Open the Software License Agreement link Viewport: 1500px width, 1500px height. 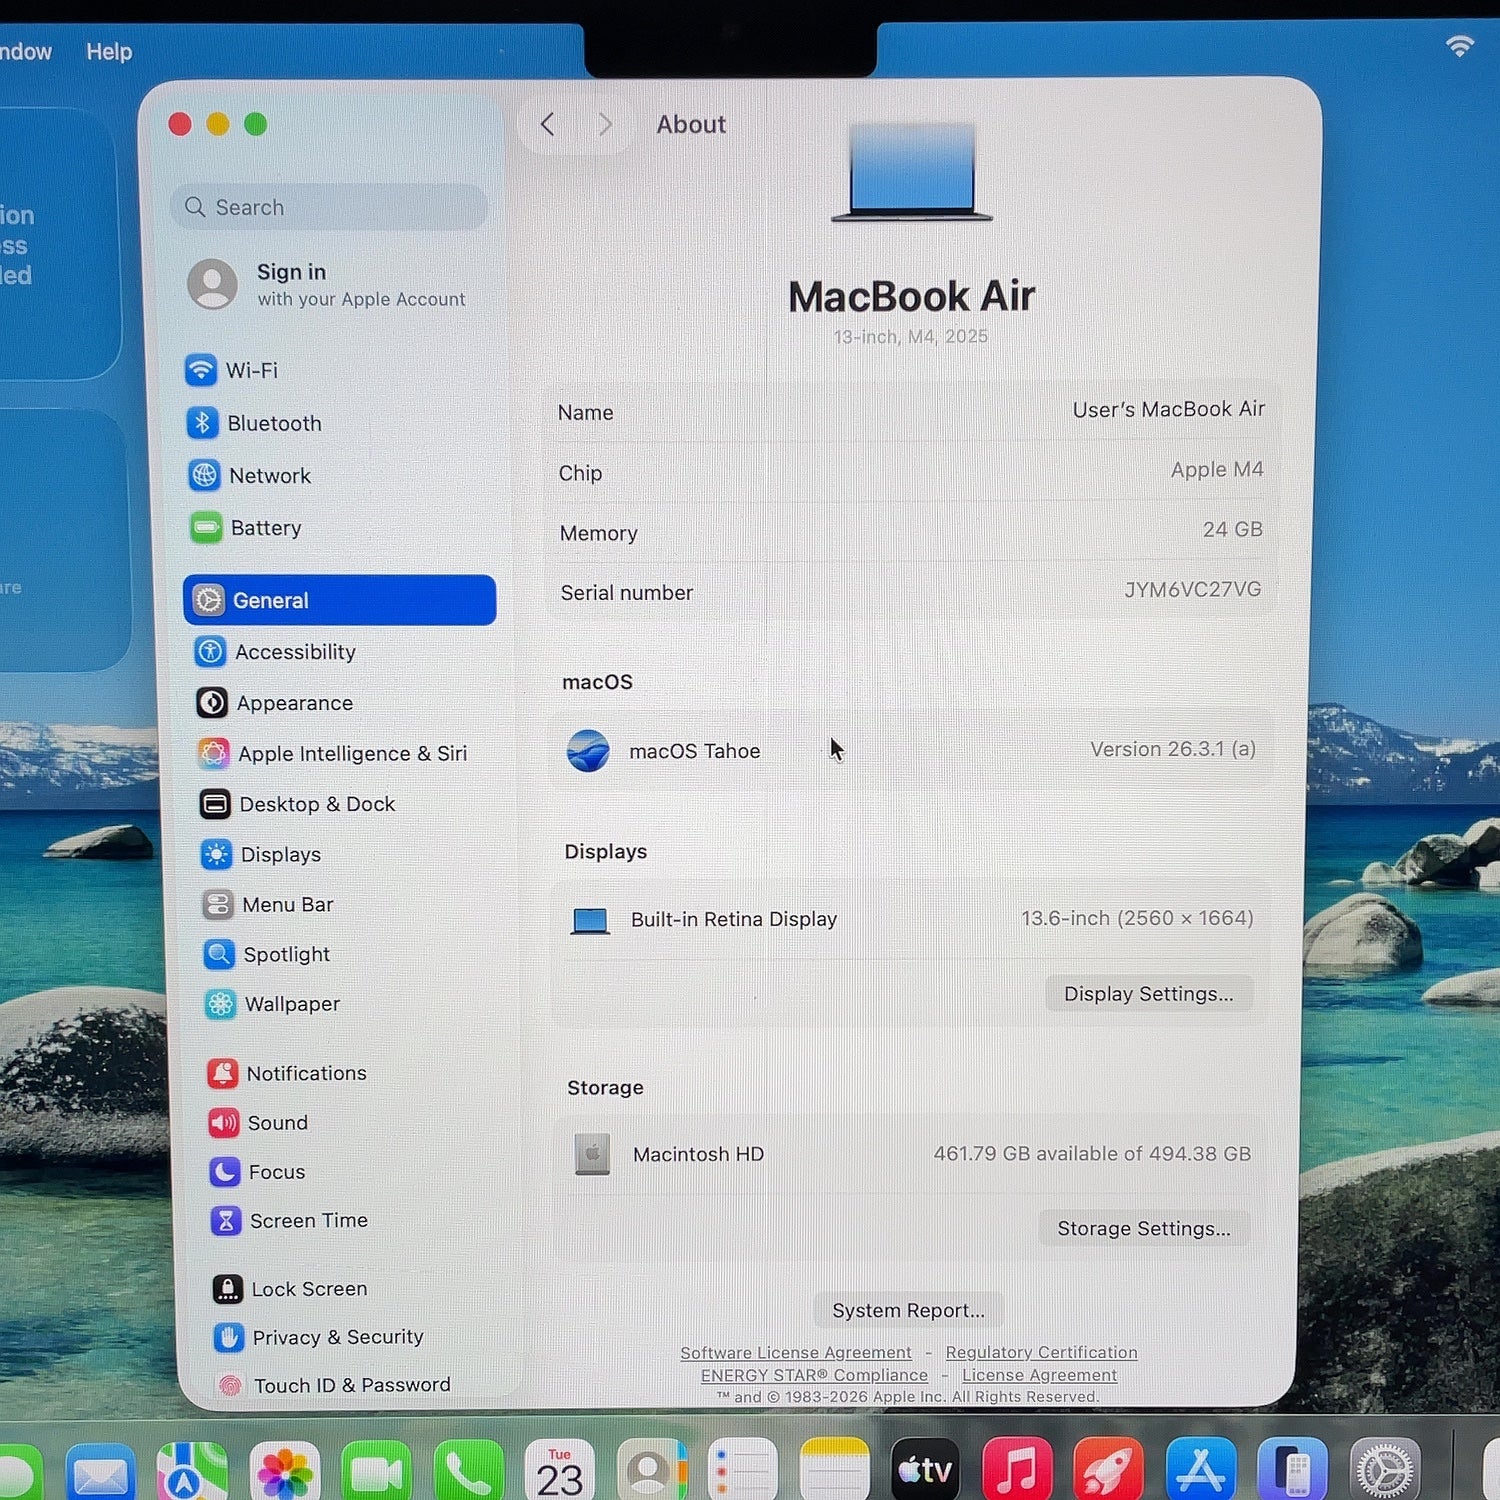tap(796, 1352)
